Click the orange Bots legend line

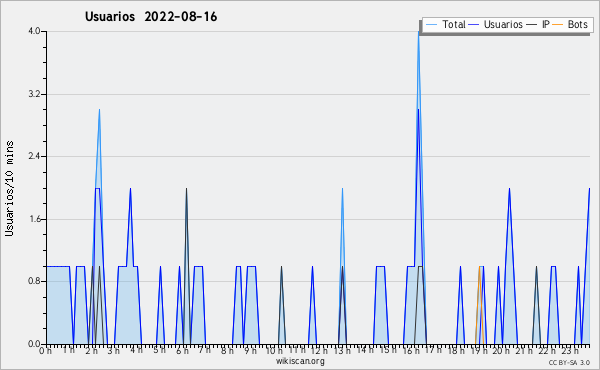pos(558,25)
